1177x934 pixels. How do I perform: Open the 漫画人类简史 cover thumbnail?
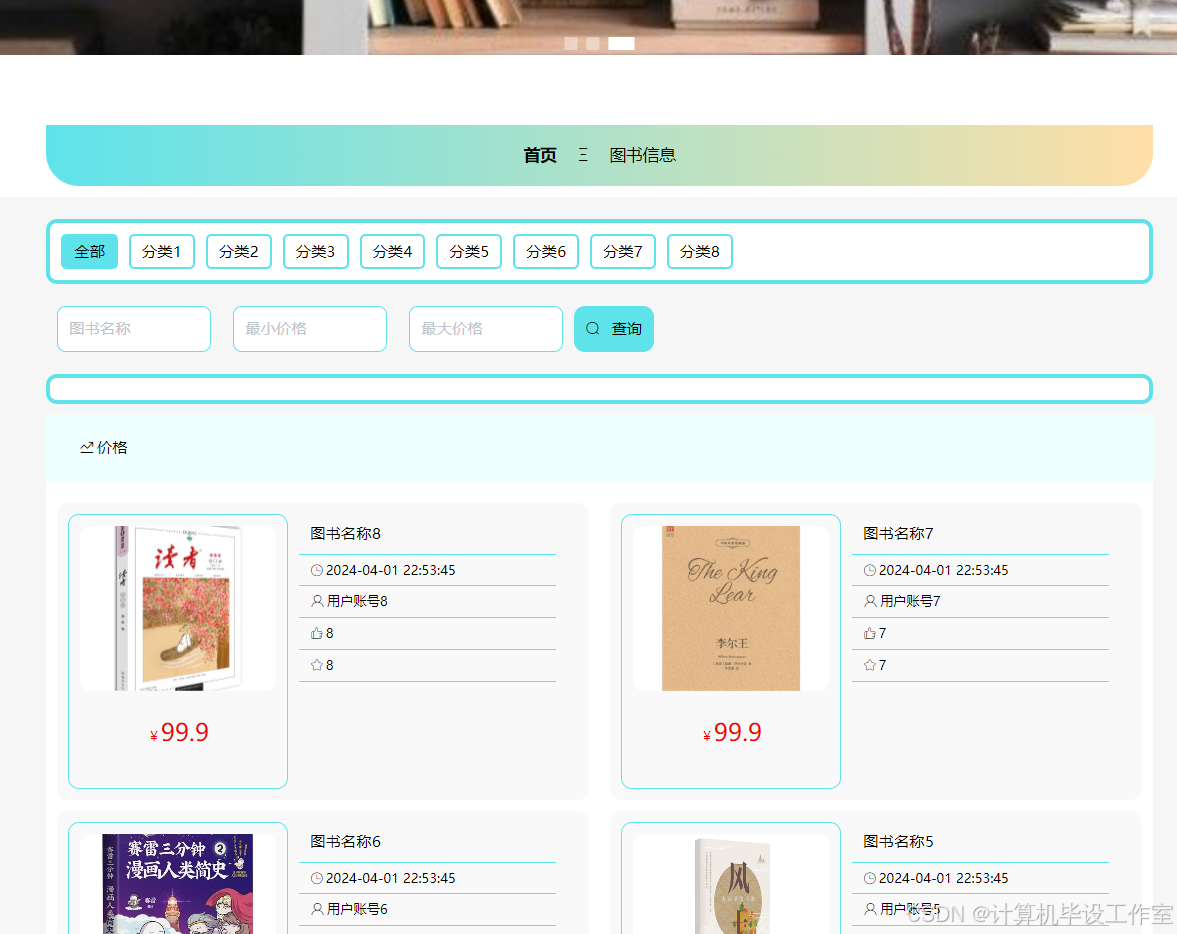click(178, 884)
